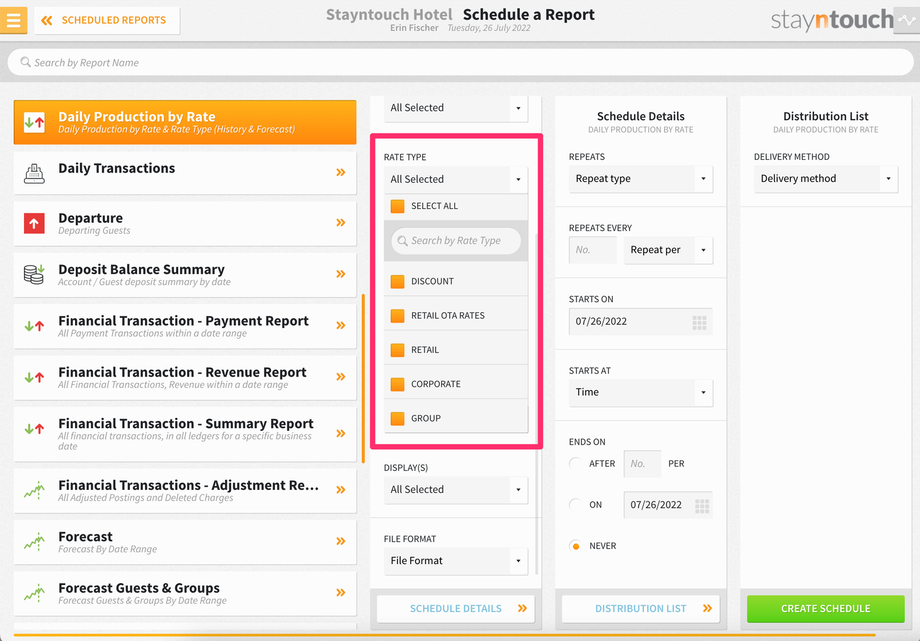The width and height of the screenshot is (920, 641).
Task: Open the Starts On calendar icon
Action: (x=699, y=322)
